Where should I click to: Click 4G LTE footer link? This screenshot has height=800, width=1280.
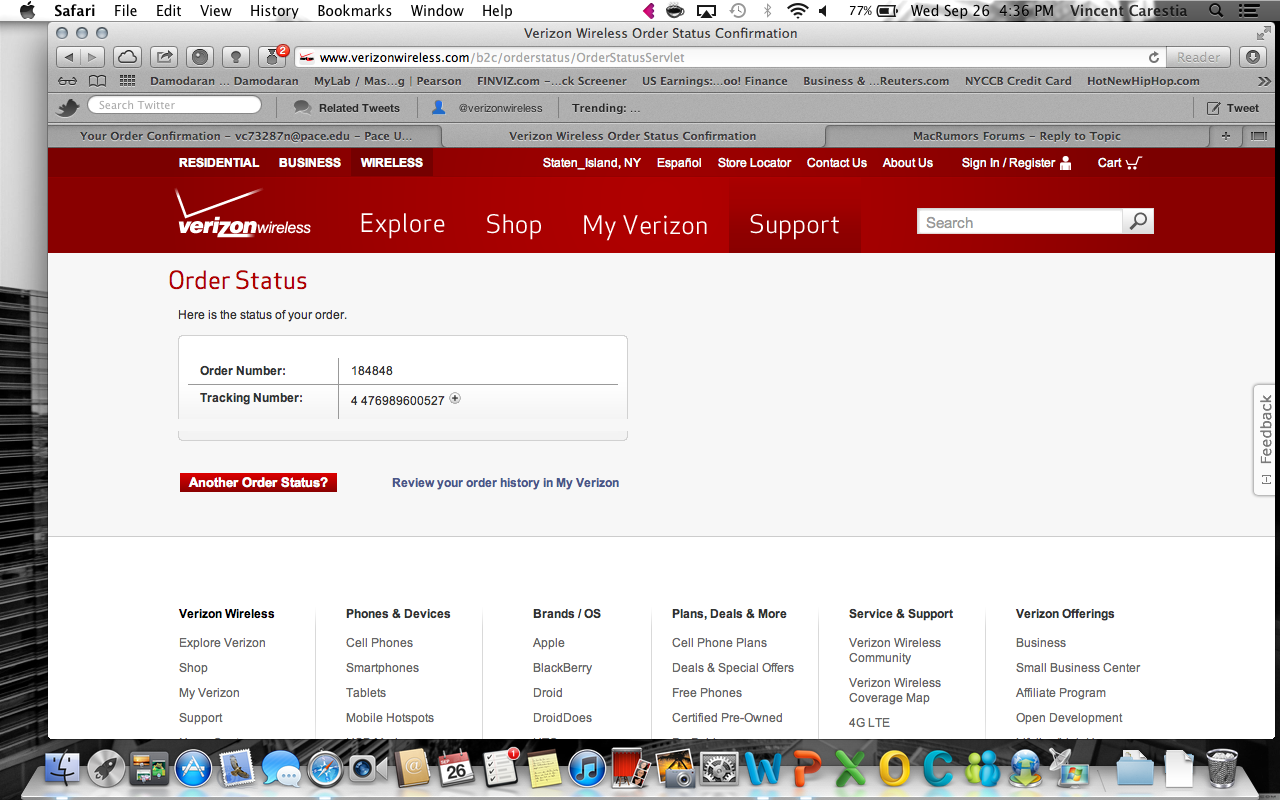[869, 723]
